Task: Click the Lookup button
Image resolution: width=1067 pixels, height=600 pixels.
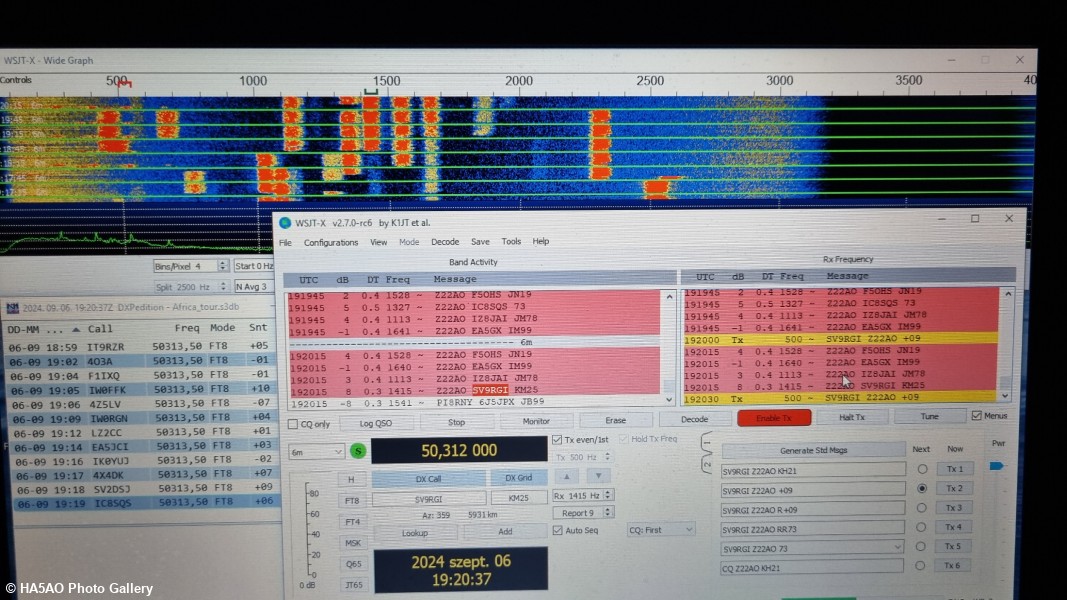Action: pos(414,533)
